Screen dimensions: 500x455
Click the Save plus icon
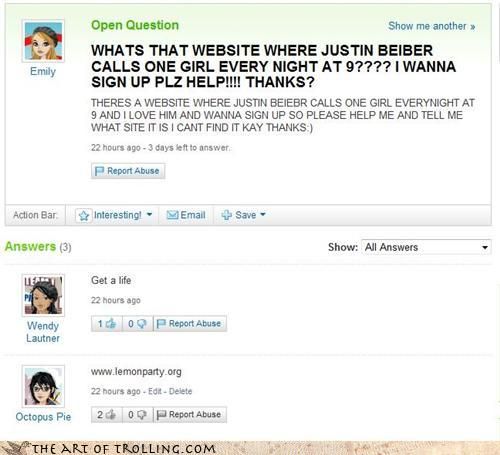point(226,215)
